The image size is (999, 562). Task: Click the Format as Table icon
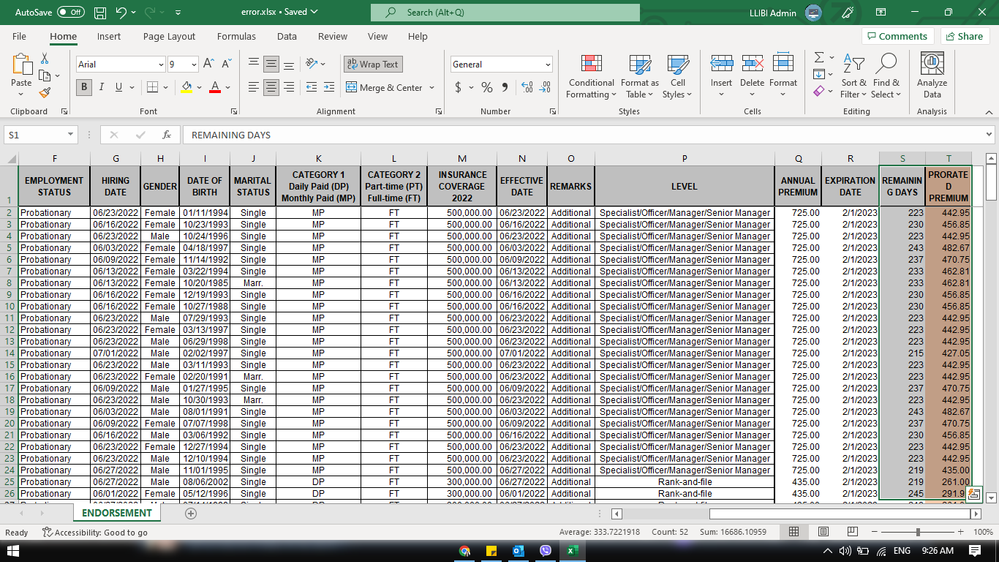639,75
